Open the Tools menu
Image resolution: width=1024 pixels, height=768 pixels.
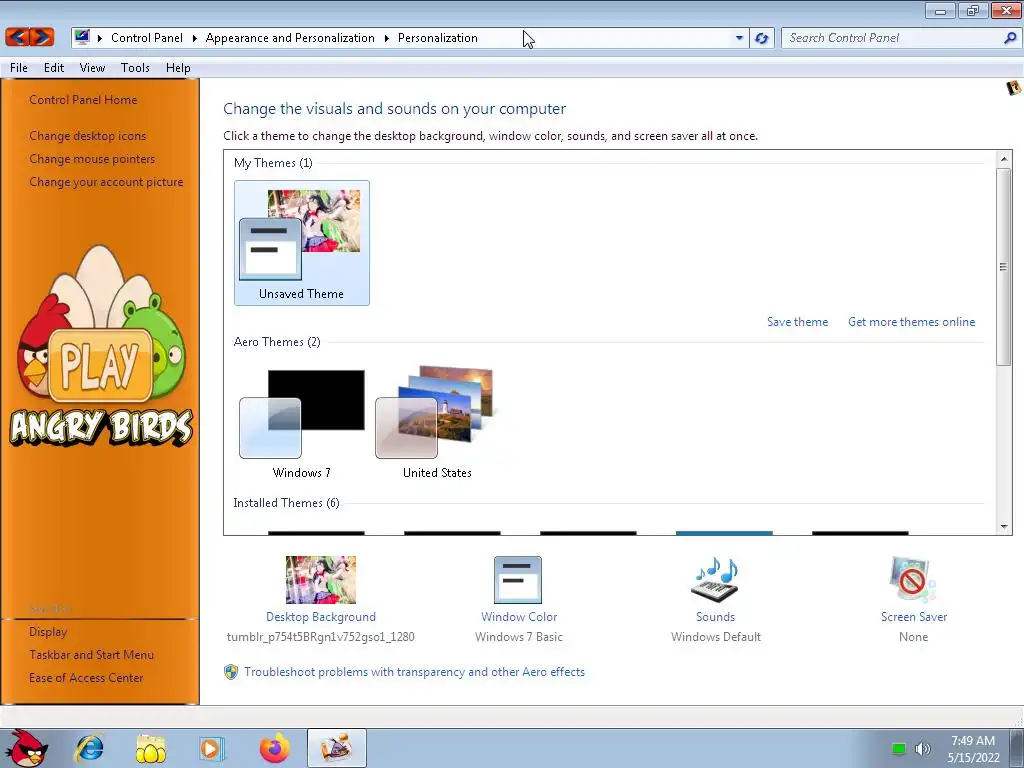coord(135,68)
